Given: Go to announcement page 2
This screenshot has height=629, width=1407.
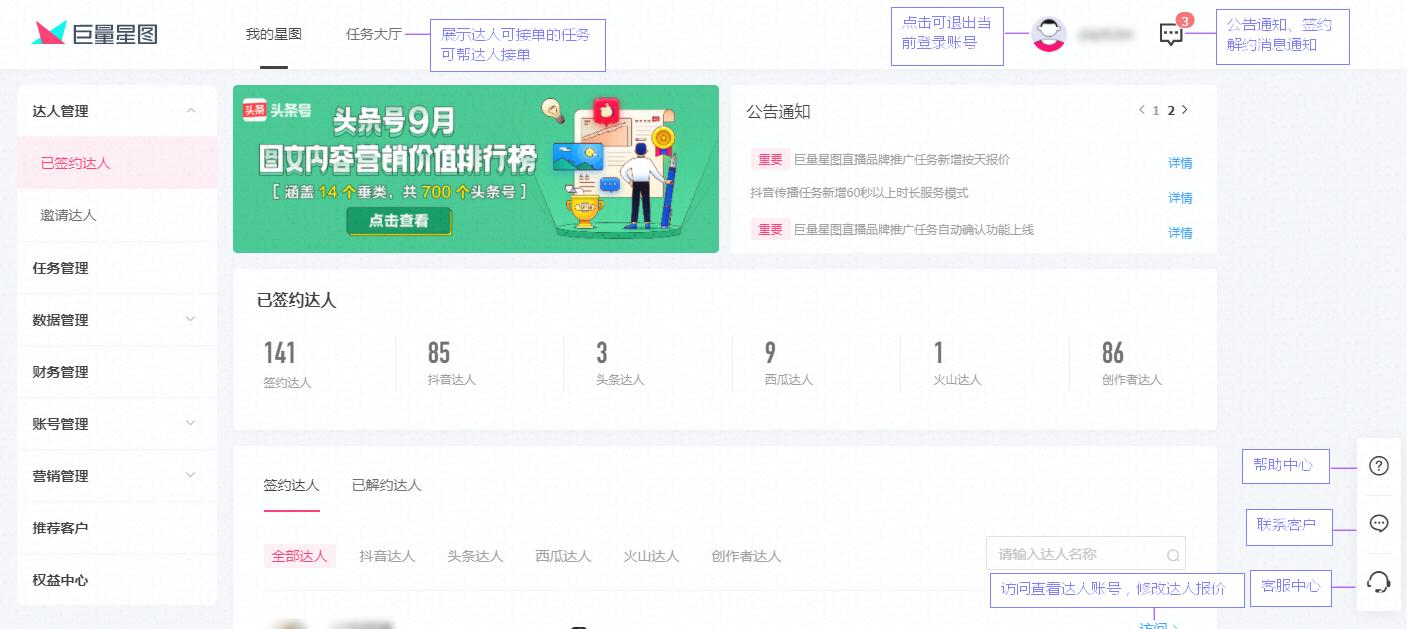Looking at the screenshot, I should 1170,111.
